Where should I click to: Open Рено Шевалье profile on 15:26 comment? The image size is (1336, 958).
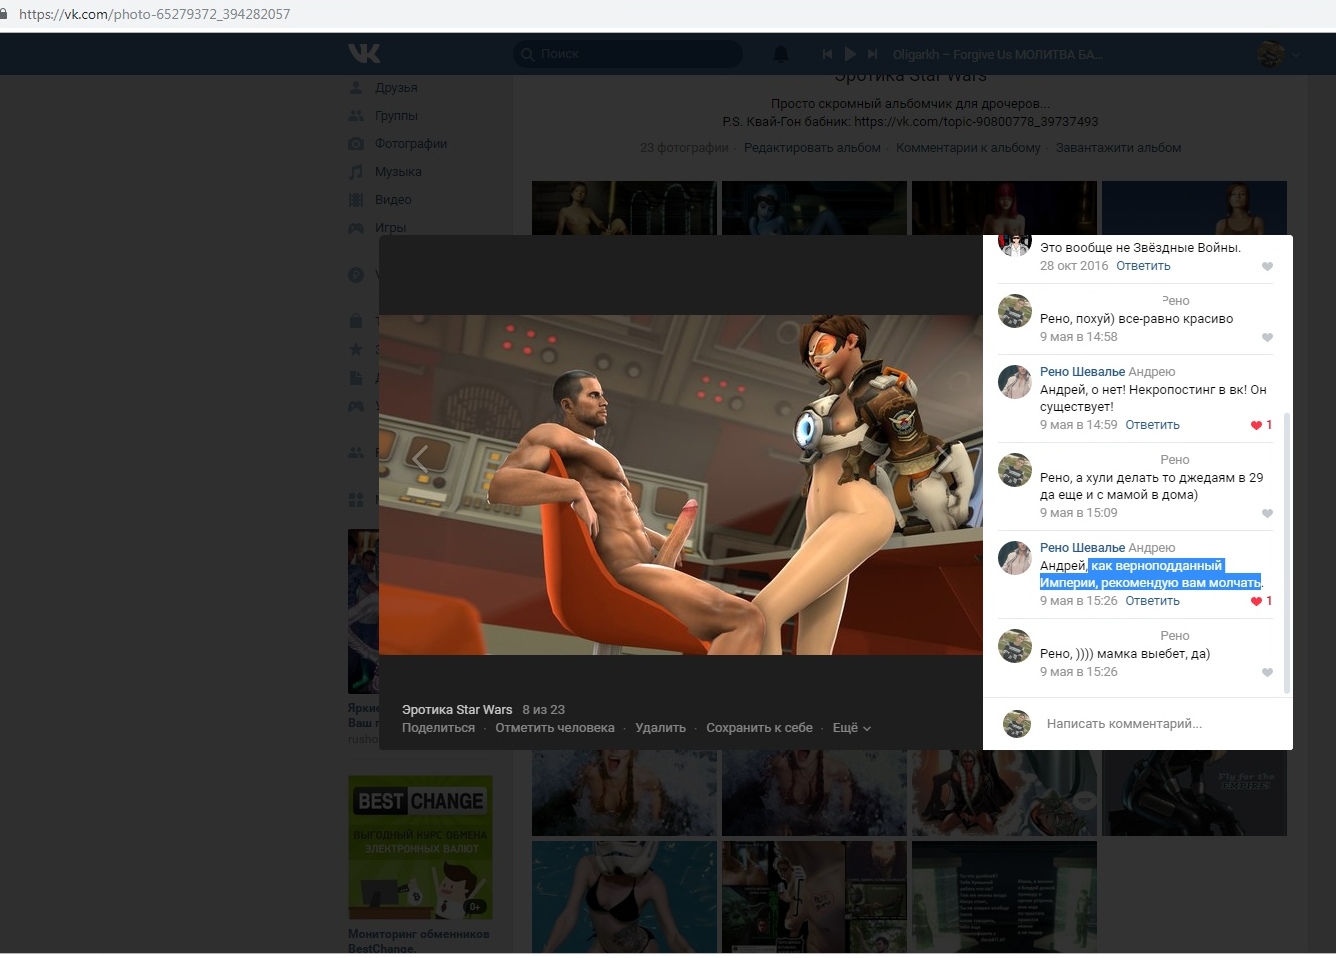1082,548
